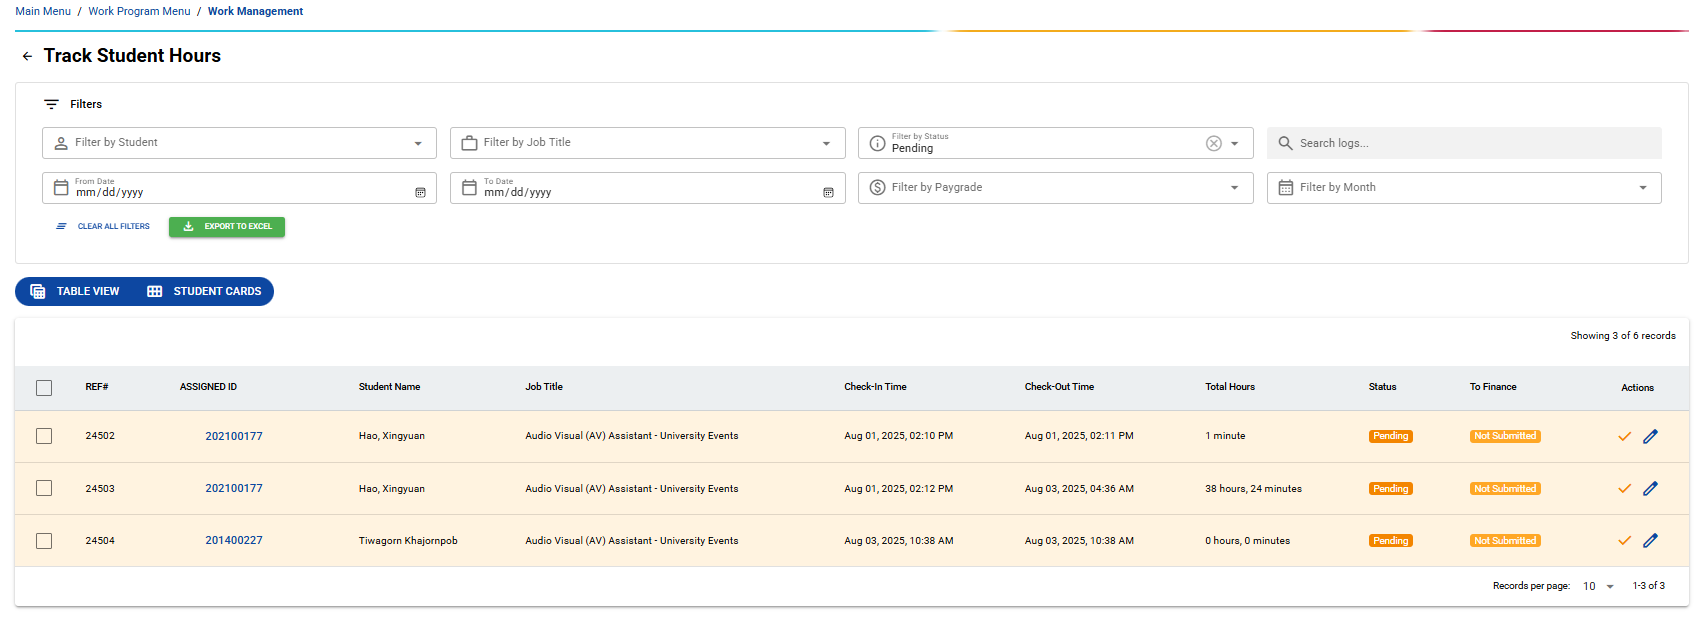Click edit pencil icon for record 24503
Screen dimensions: 1700x644
tap(1650, 489)
